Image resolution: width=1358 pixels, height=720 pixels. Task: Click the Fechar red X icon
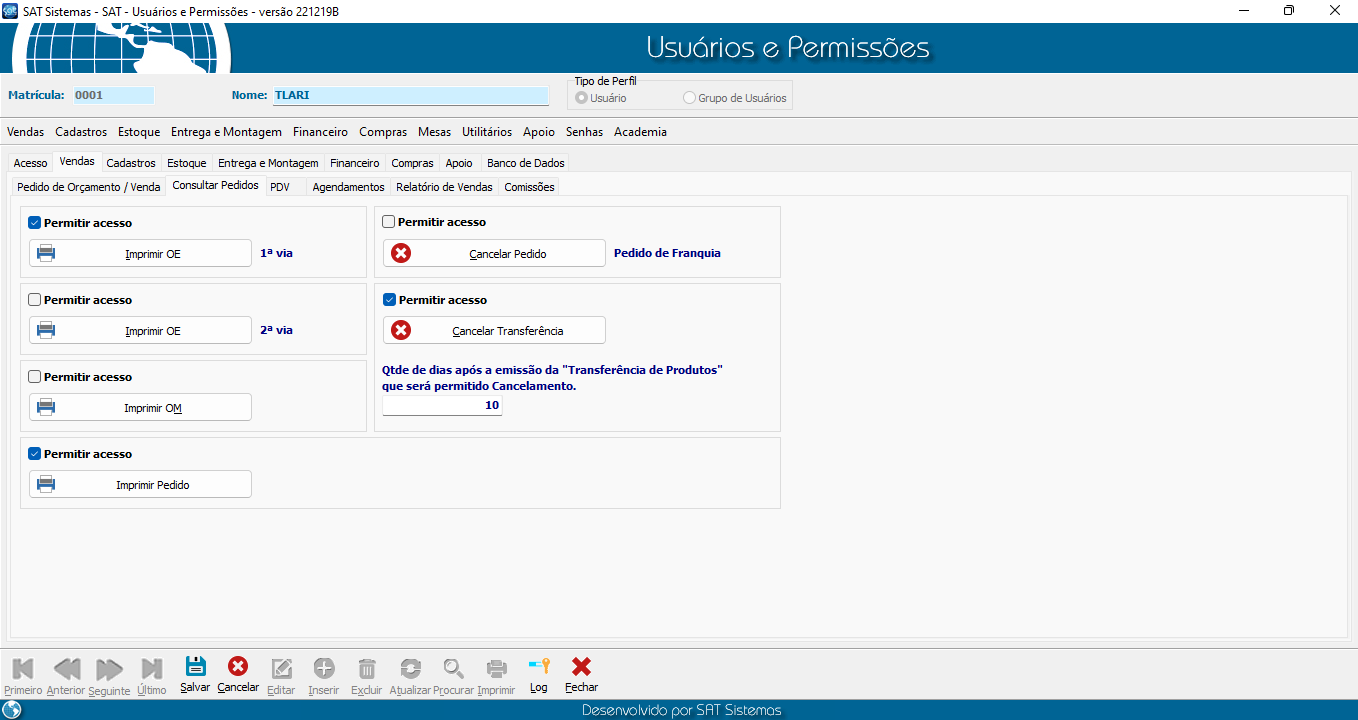(581, 667)
